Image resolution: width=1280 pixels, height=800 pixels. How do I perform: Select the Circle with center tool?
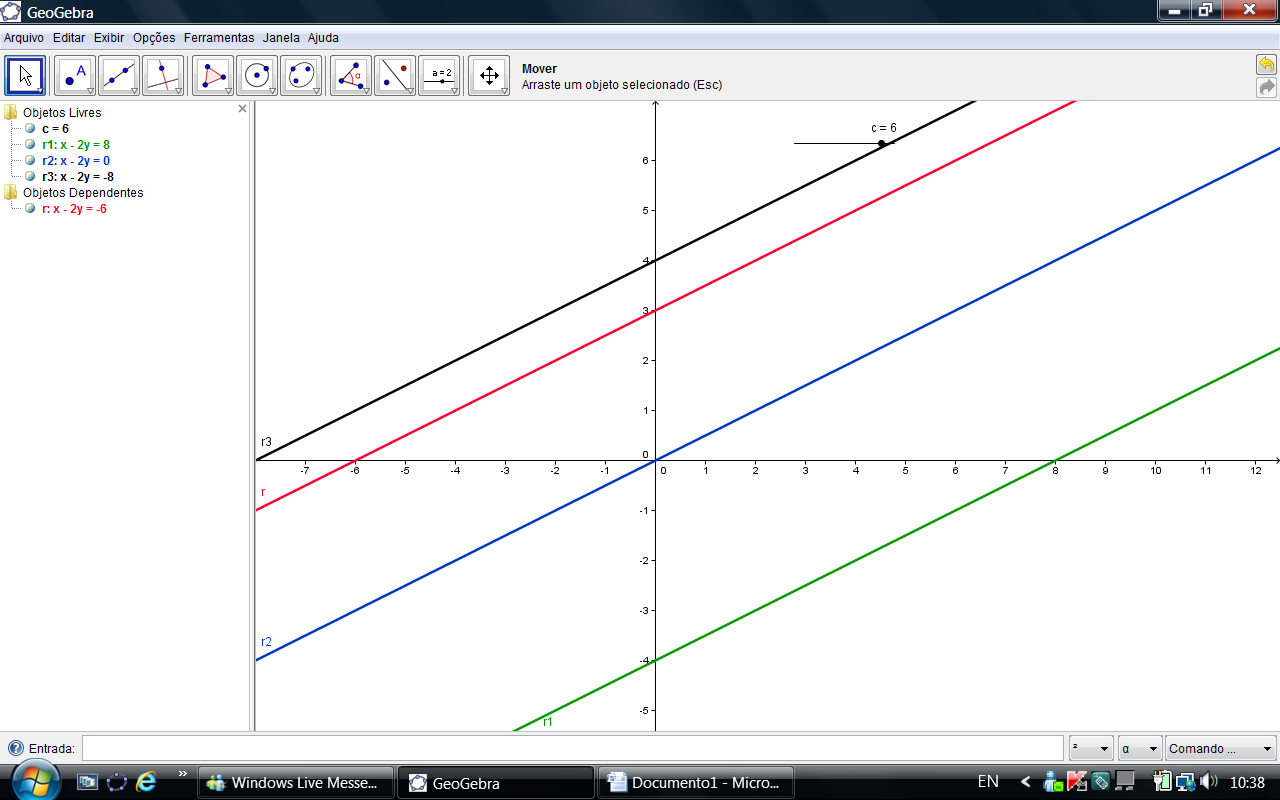(257, 75)
